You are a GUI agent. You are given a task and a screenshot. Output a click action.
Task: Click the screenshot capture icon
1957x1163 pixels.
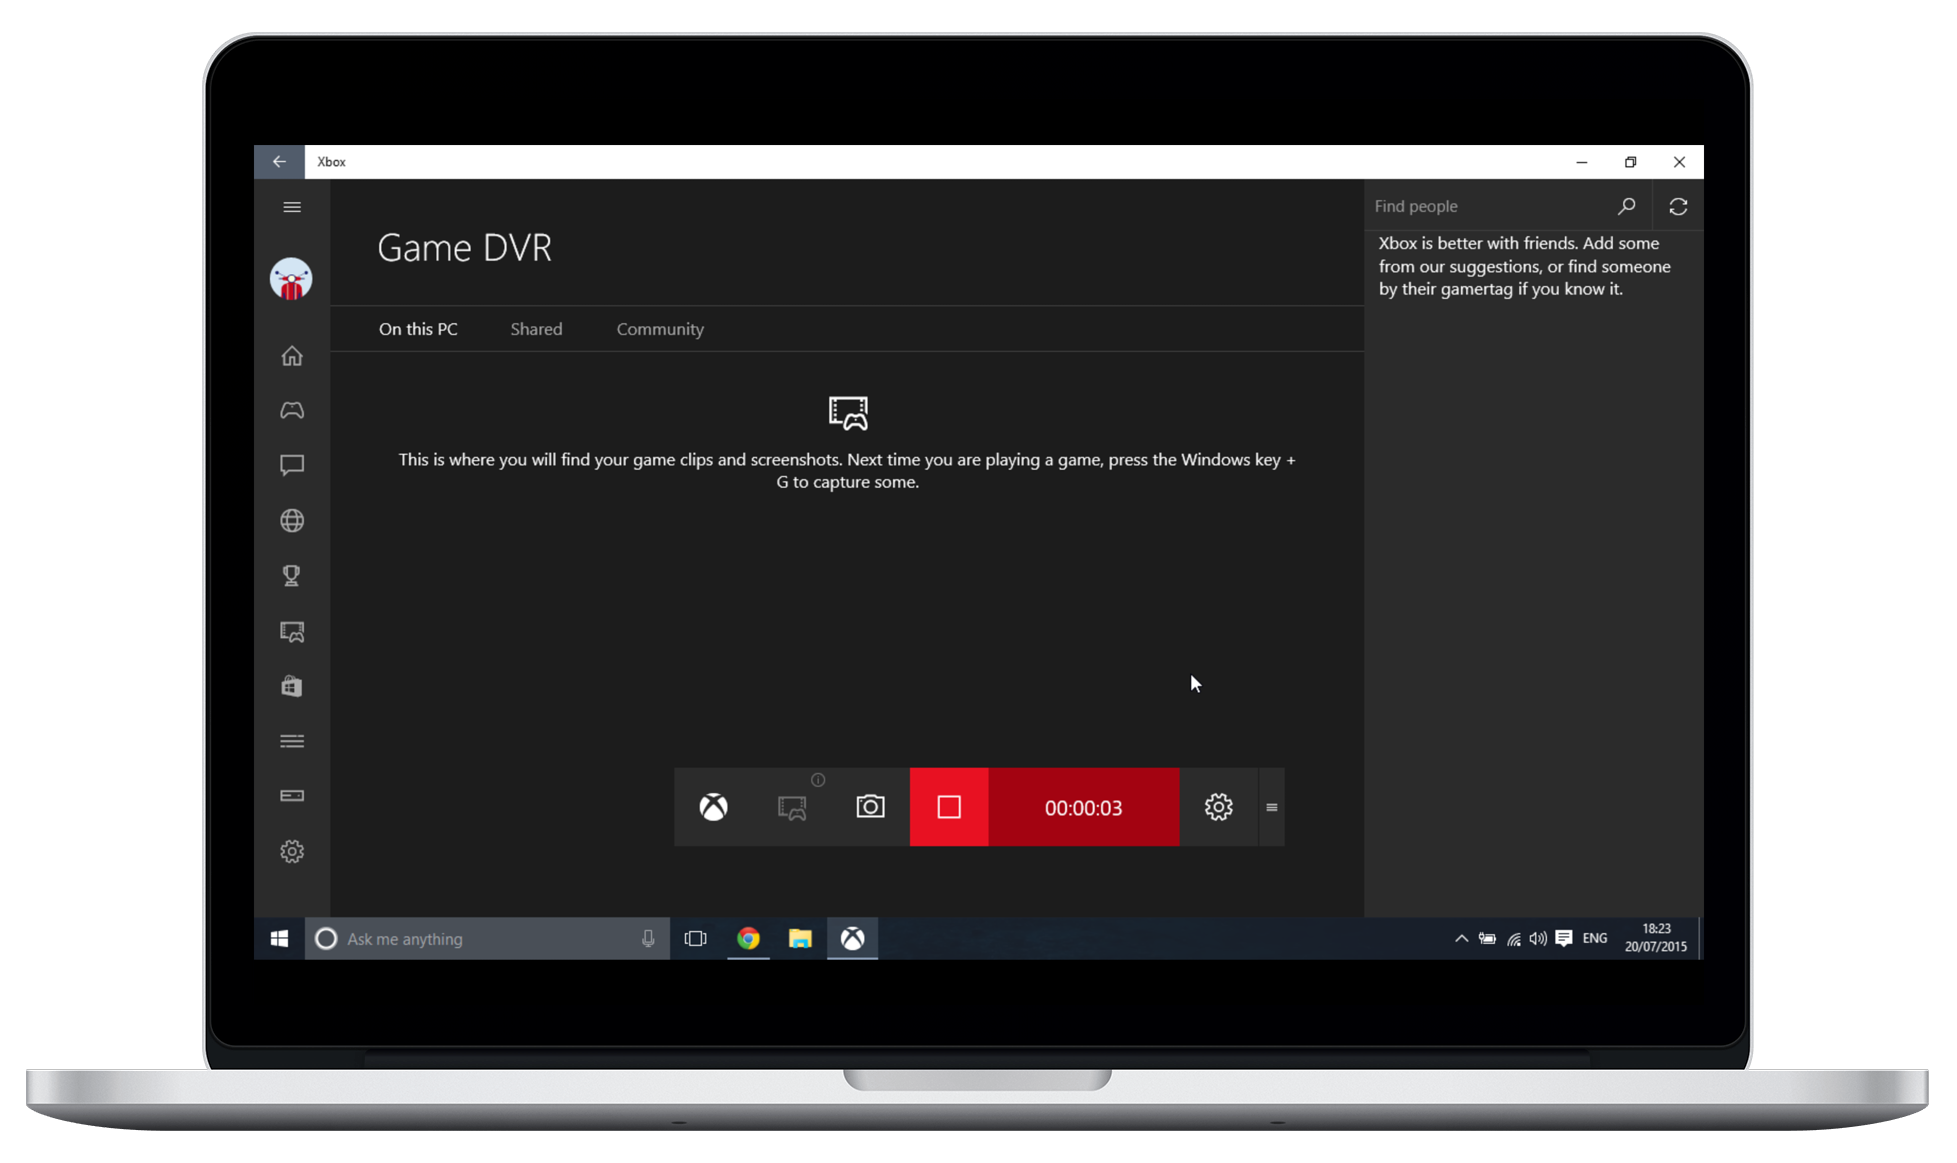click(871, 807)
